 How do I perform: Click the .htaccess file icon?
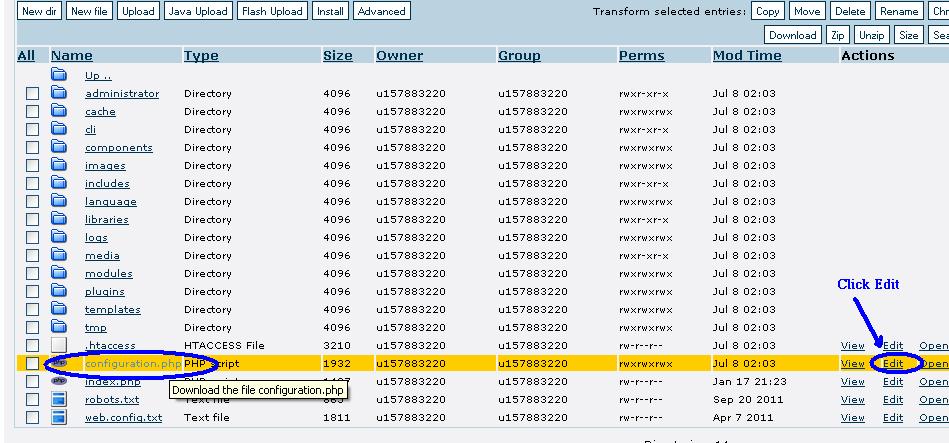[59, 345]
